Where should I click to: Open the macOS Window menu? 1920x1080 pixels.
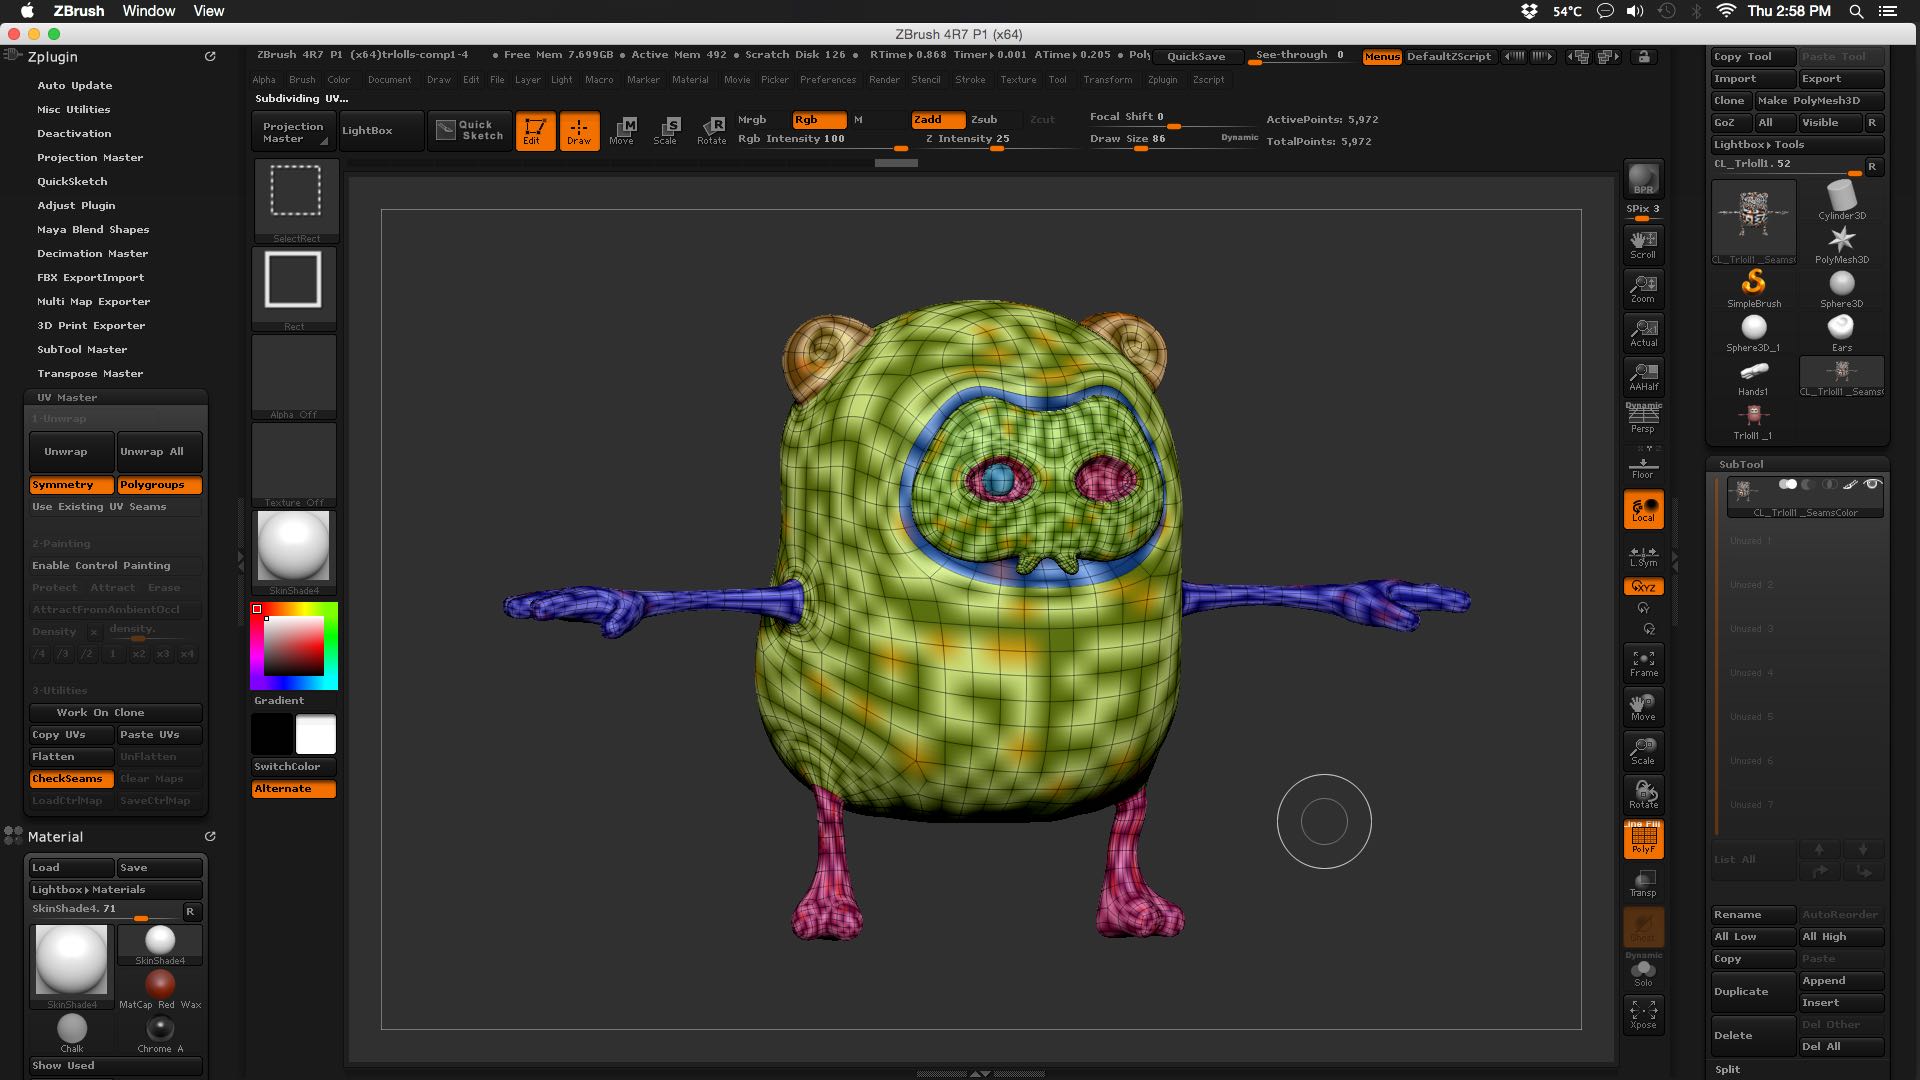click(148, 11)
